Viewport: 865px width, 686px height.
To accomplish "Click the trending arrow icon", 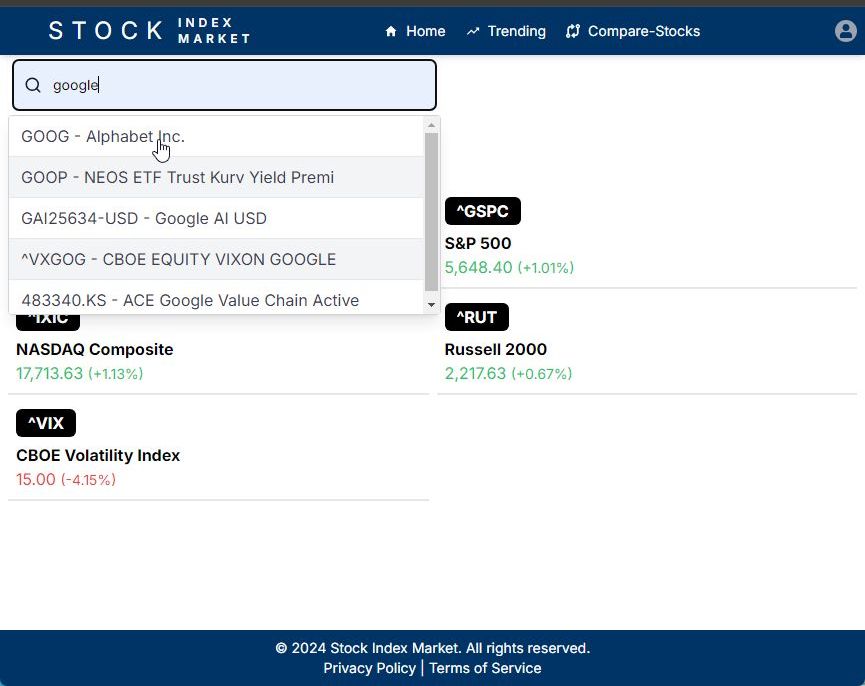I will pos(473,31).
